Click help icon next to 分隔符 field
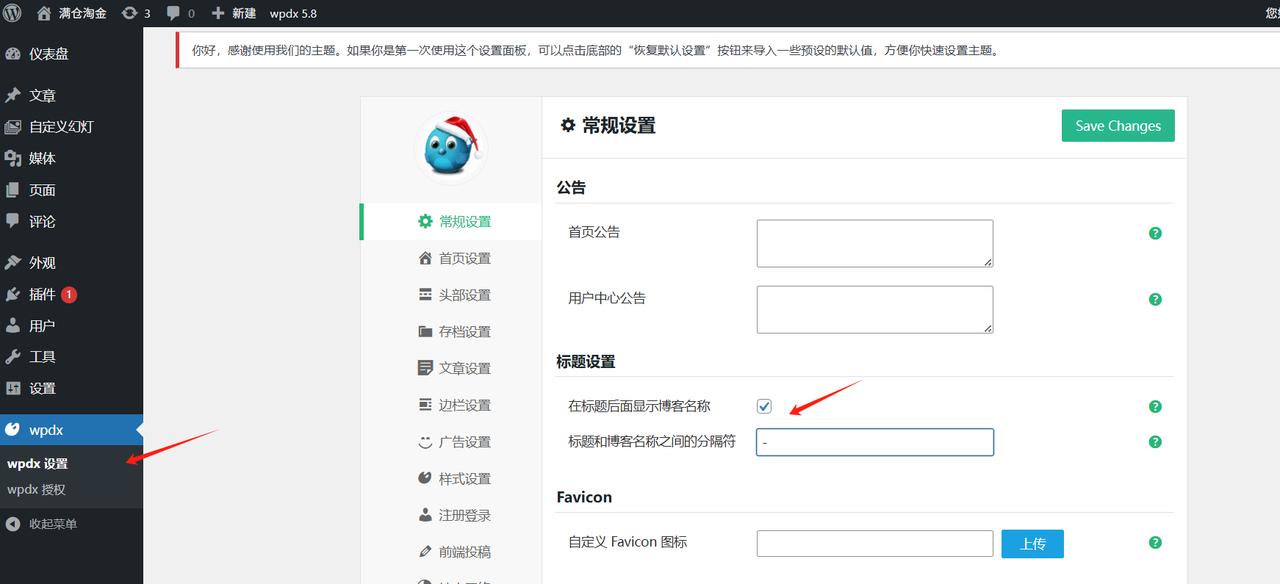1280x584 pixels. click(x=1155, y=442)
